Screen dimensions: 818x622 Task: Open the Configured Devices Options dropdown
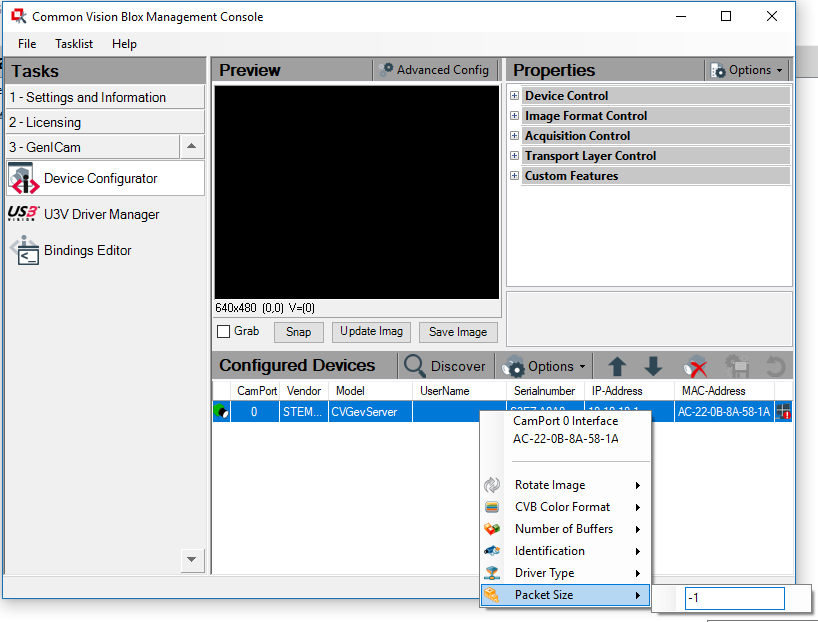(545, 366)
